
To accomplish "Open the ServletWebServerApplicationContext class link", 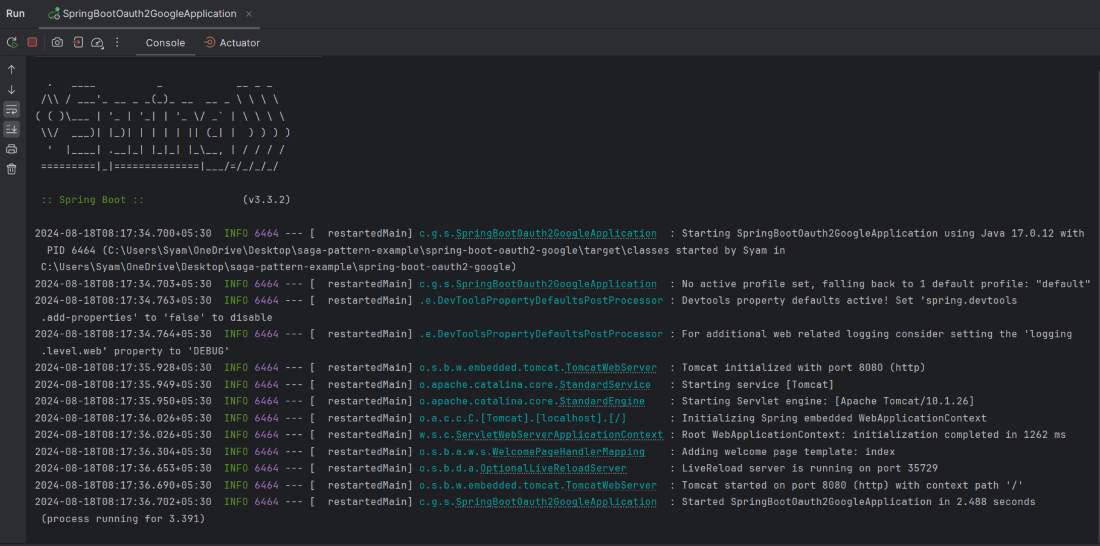I will (x=558, y=435).
